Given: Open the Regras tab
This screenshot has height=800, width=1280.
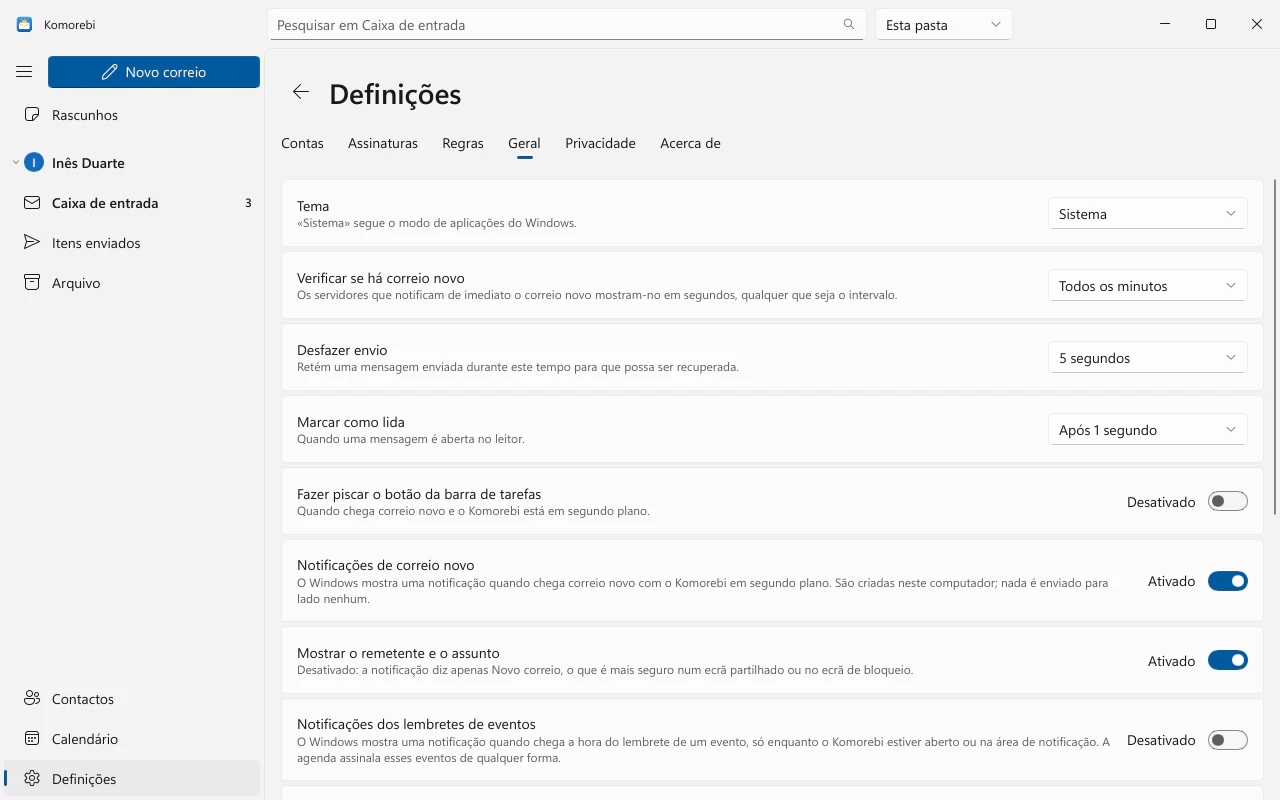Looking at the screenshot, I should pyautogui.click(x=463, y=143).
